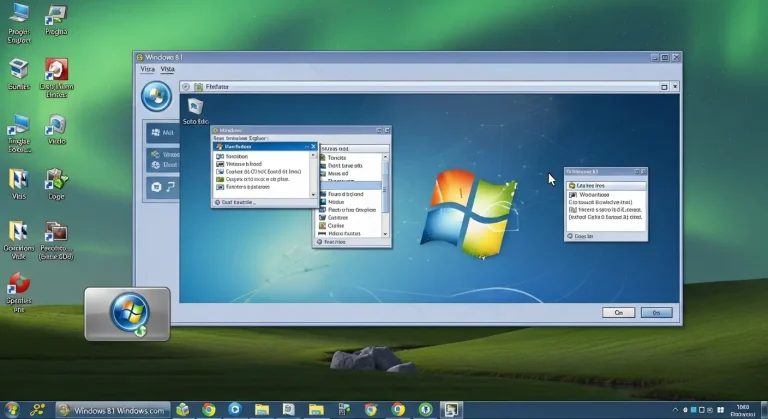Select the 'Dont' sidebar entry

click(x=164, y=165)
